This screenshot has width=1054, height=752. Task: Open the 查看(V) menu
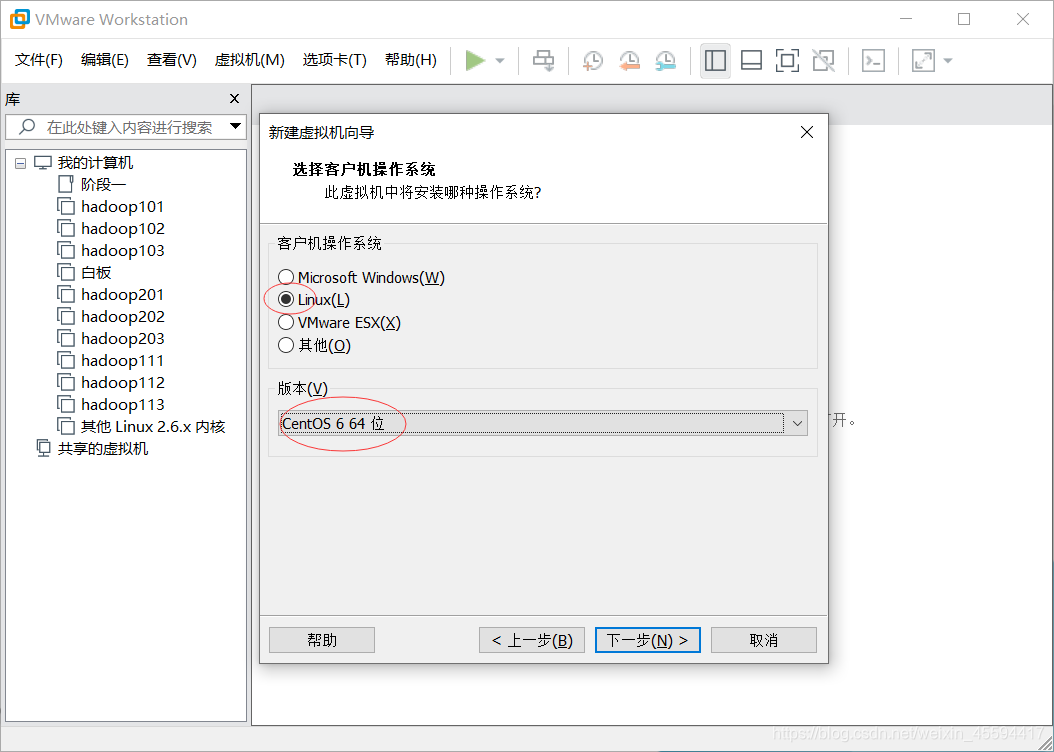pyautogui.click(x=171, y=60)
